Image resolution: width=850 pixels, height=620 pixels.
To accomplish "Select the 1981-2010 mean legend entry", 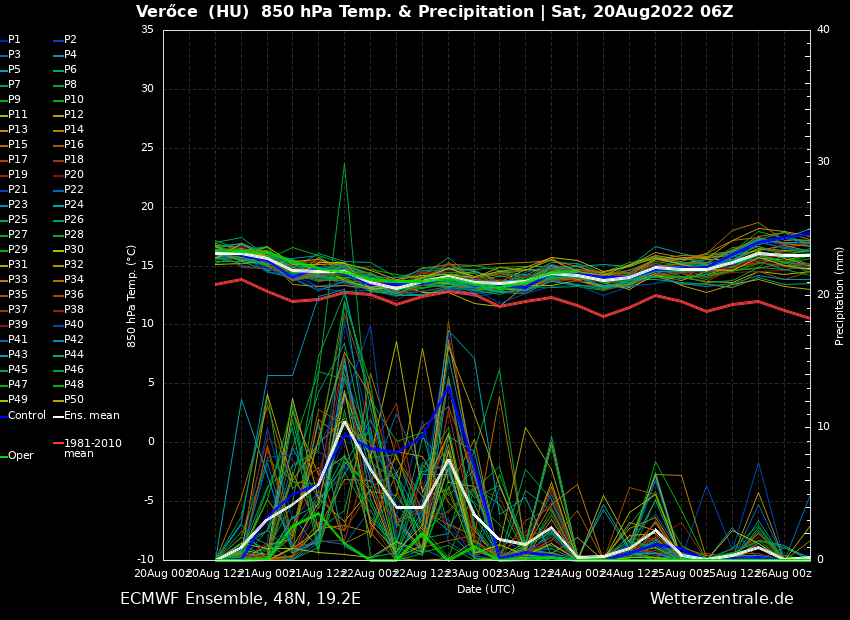I will 92,448.
